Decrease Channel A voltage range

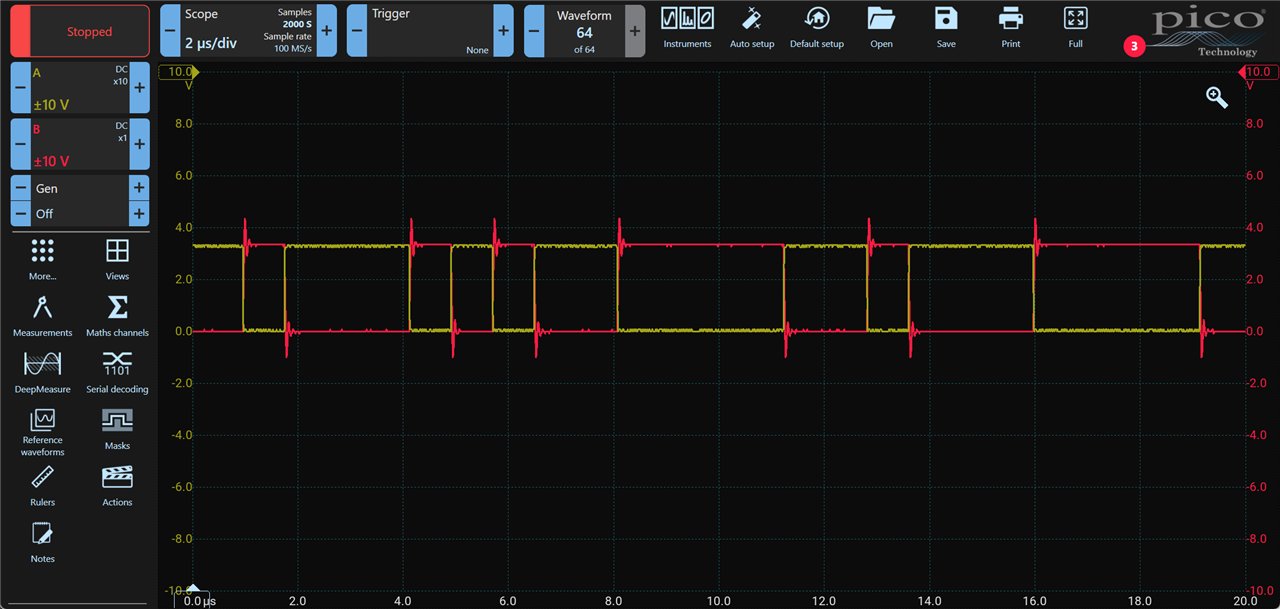coord(20,88)
